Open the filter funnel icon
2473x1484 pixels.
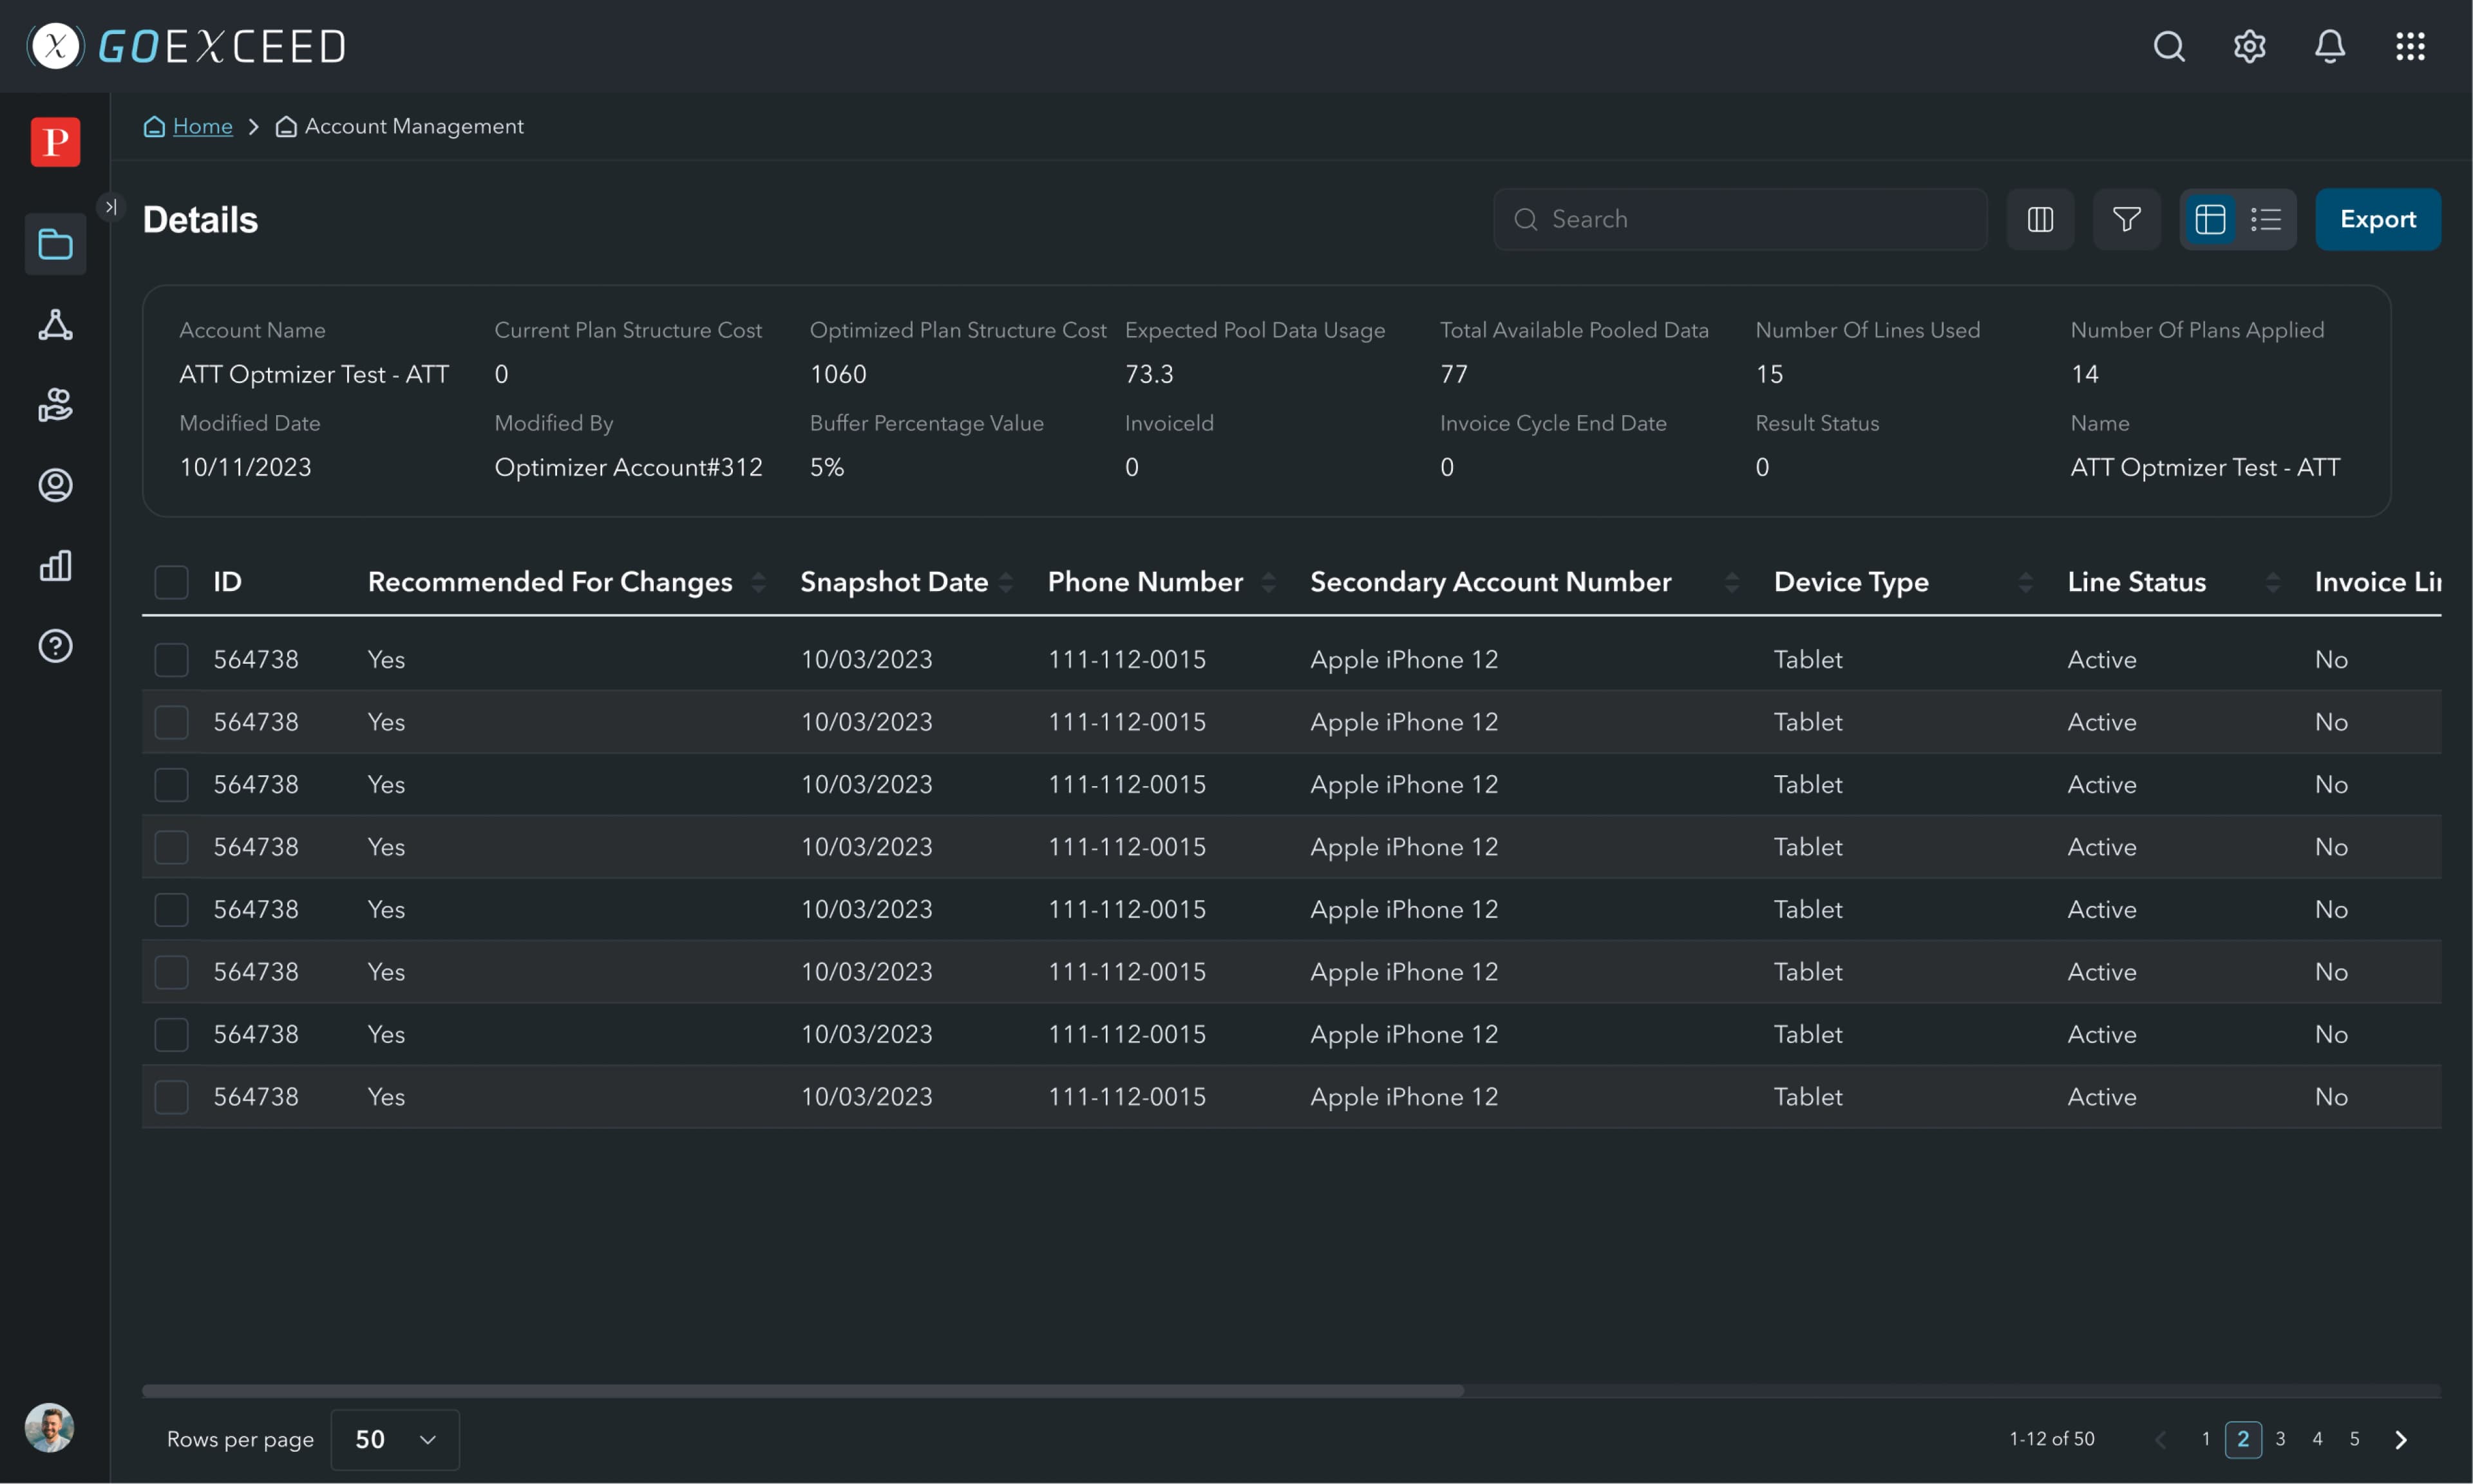tap(2127, 219)
